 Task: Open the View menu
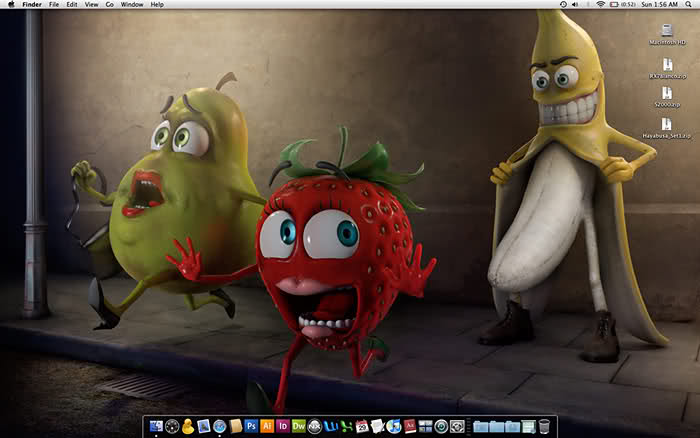tap(92, 4)
